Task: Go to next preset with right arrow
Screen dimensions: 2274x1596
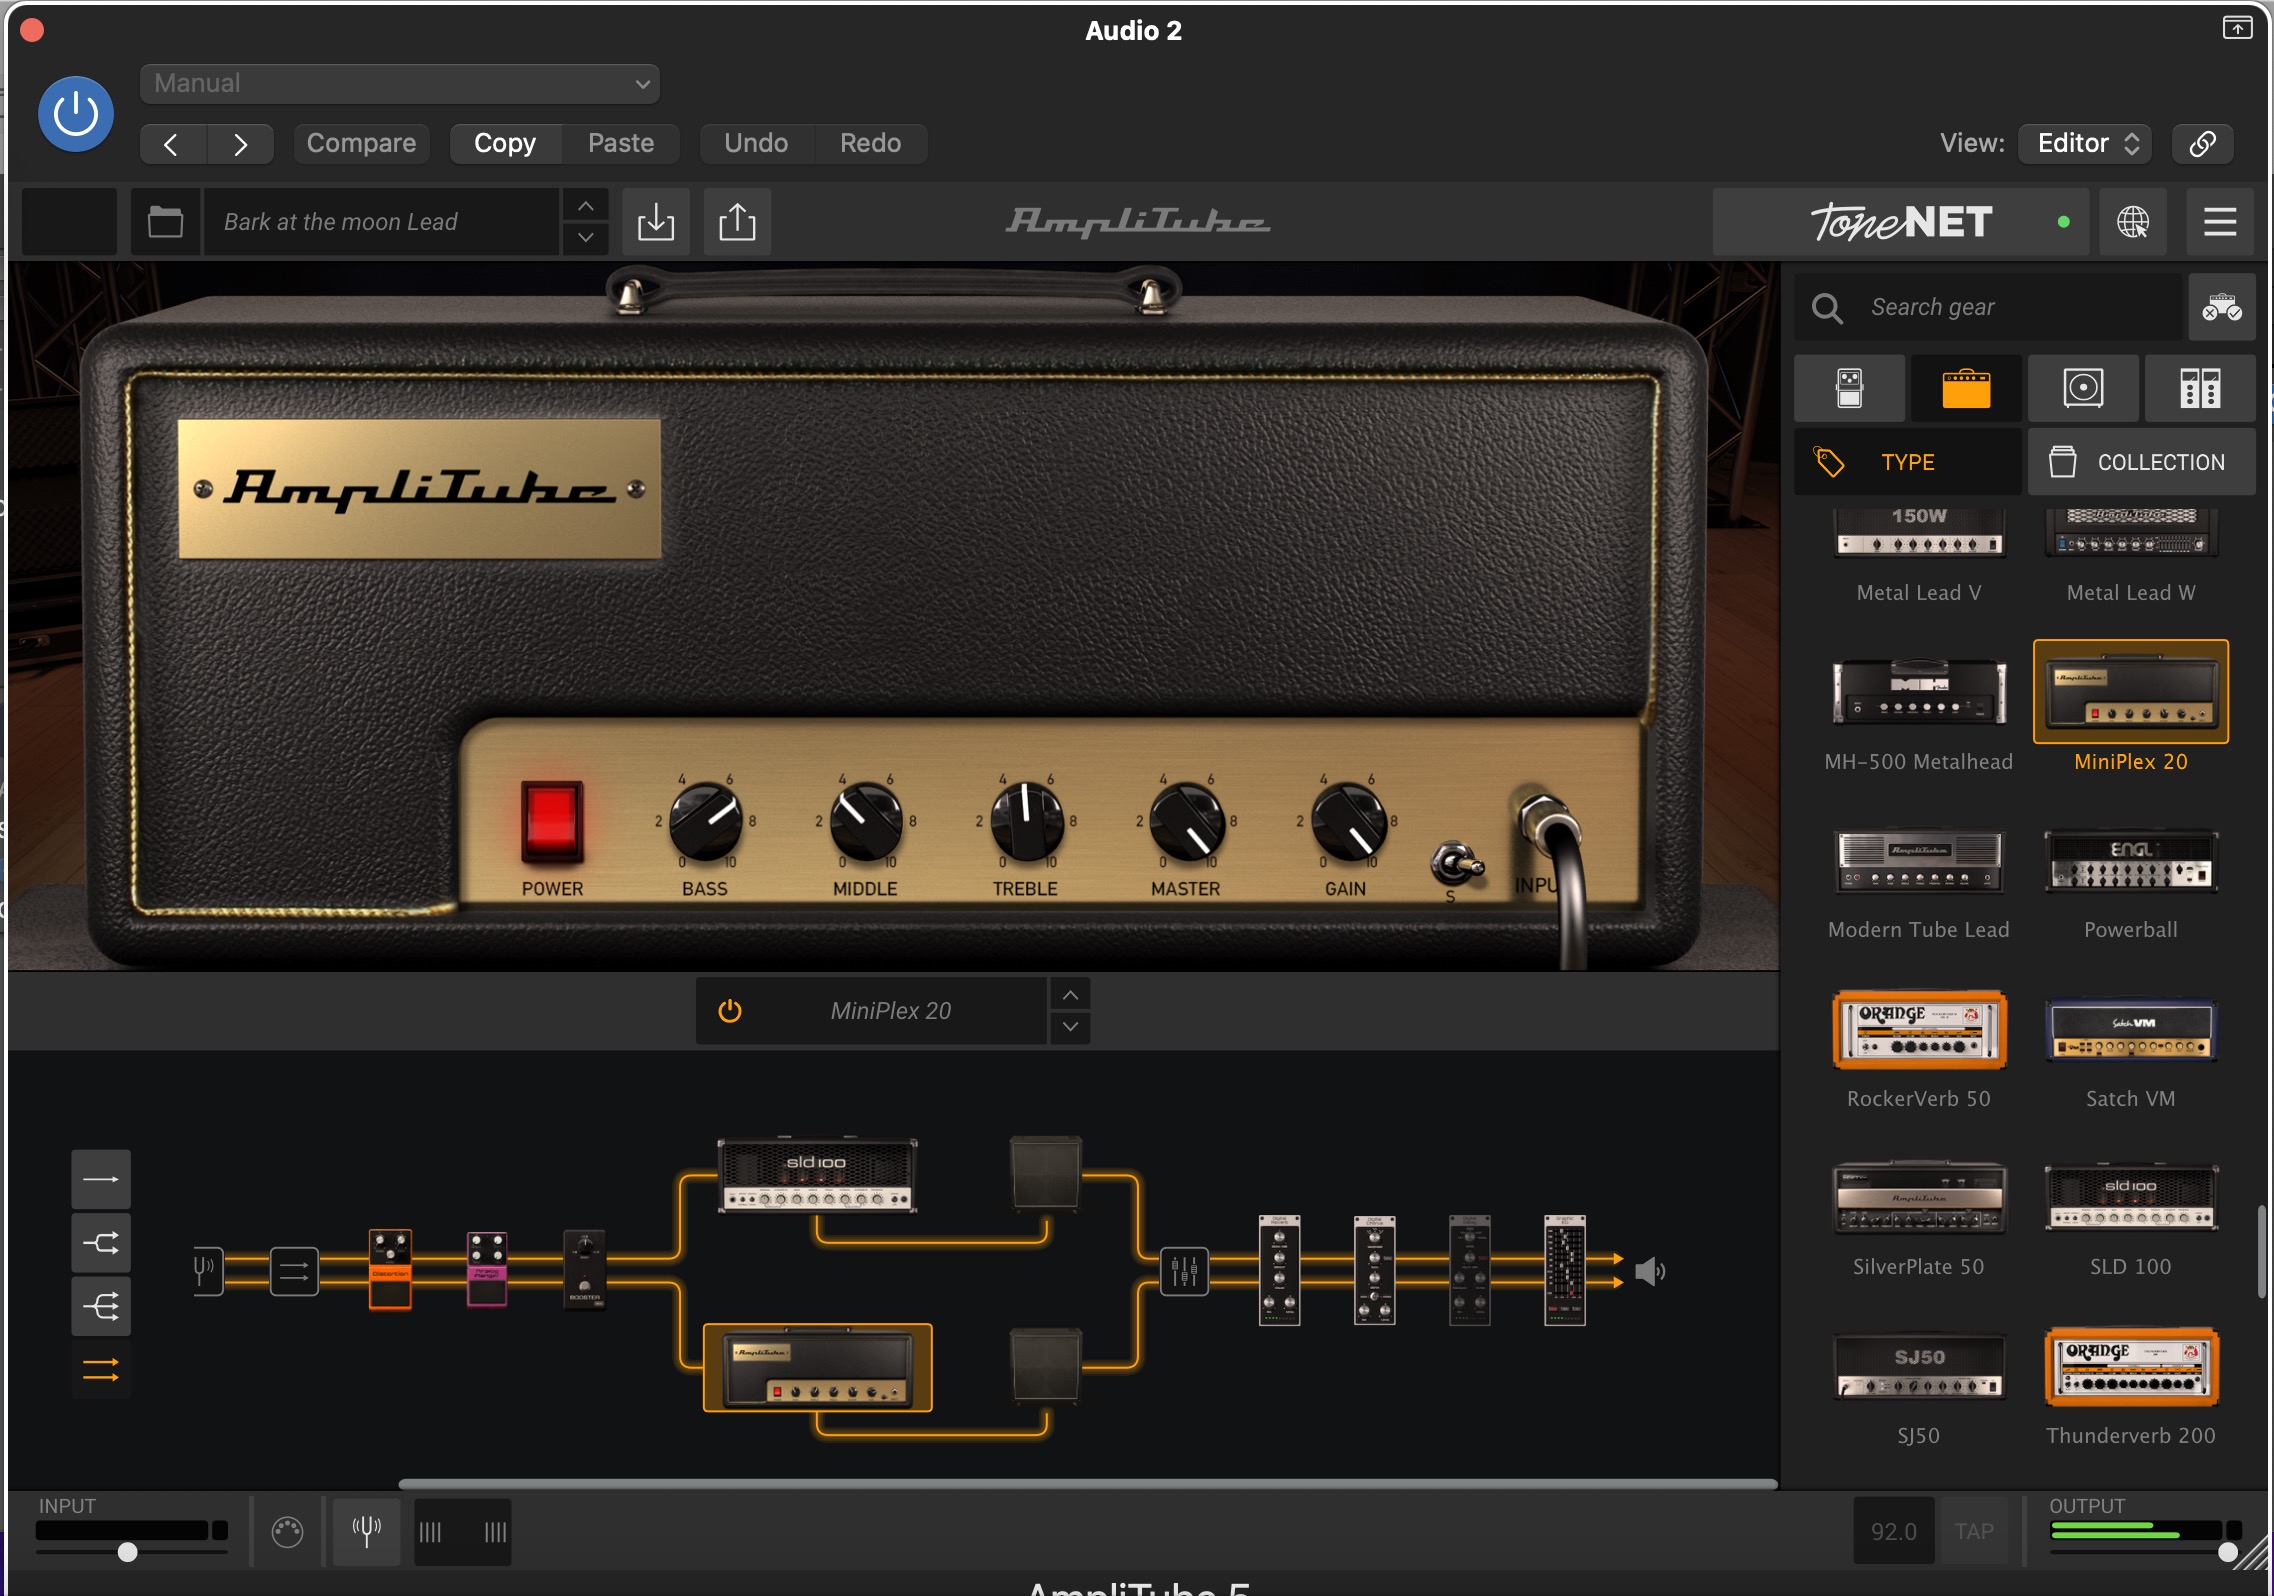Action: pyautogui.click(x=240, y=144)
